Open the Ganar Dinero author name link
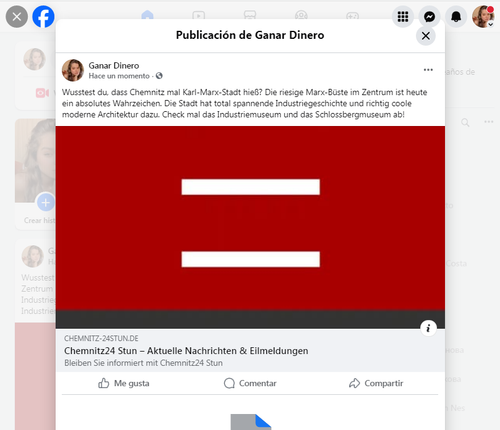This screenshot has height=430, width=500. 114,65
